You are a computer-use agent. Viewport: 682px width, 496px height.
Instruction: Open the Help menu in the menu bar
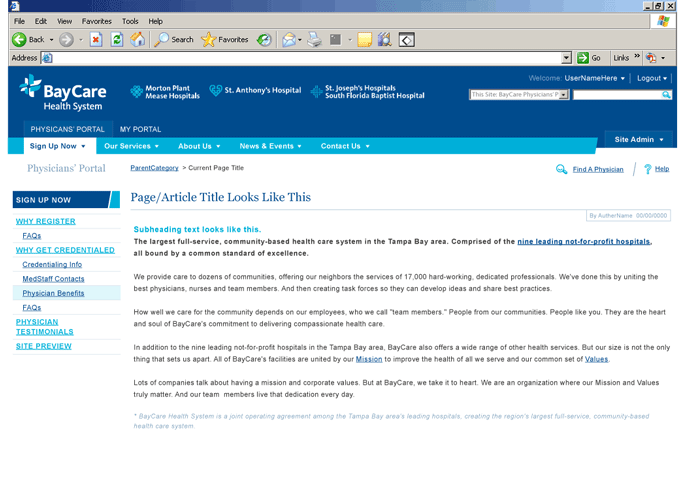click(155, 21)
